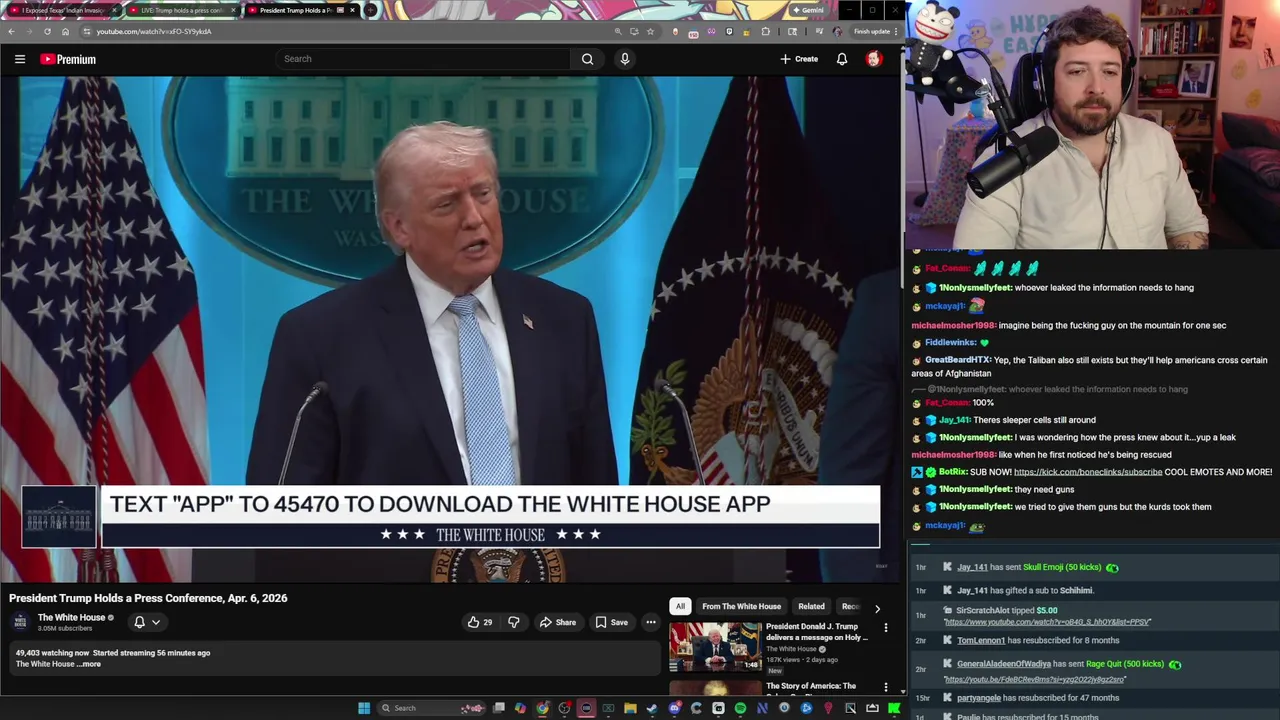Screen dimensions: 1280x720
Task: Open a new browser tab with plus button
Action: (x=371, y=10)
